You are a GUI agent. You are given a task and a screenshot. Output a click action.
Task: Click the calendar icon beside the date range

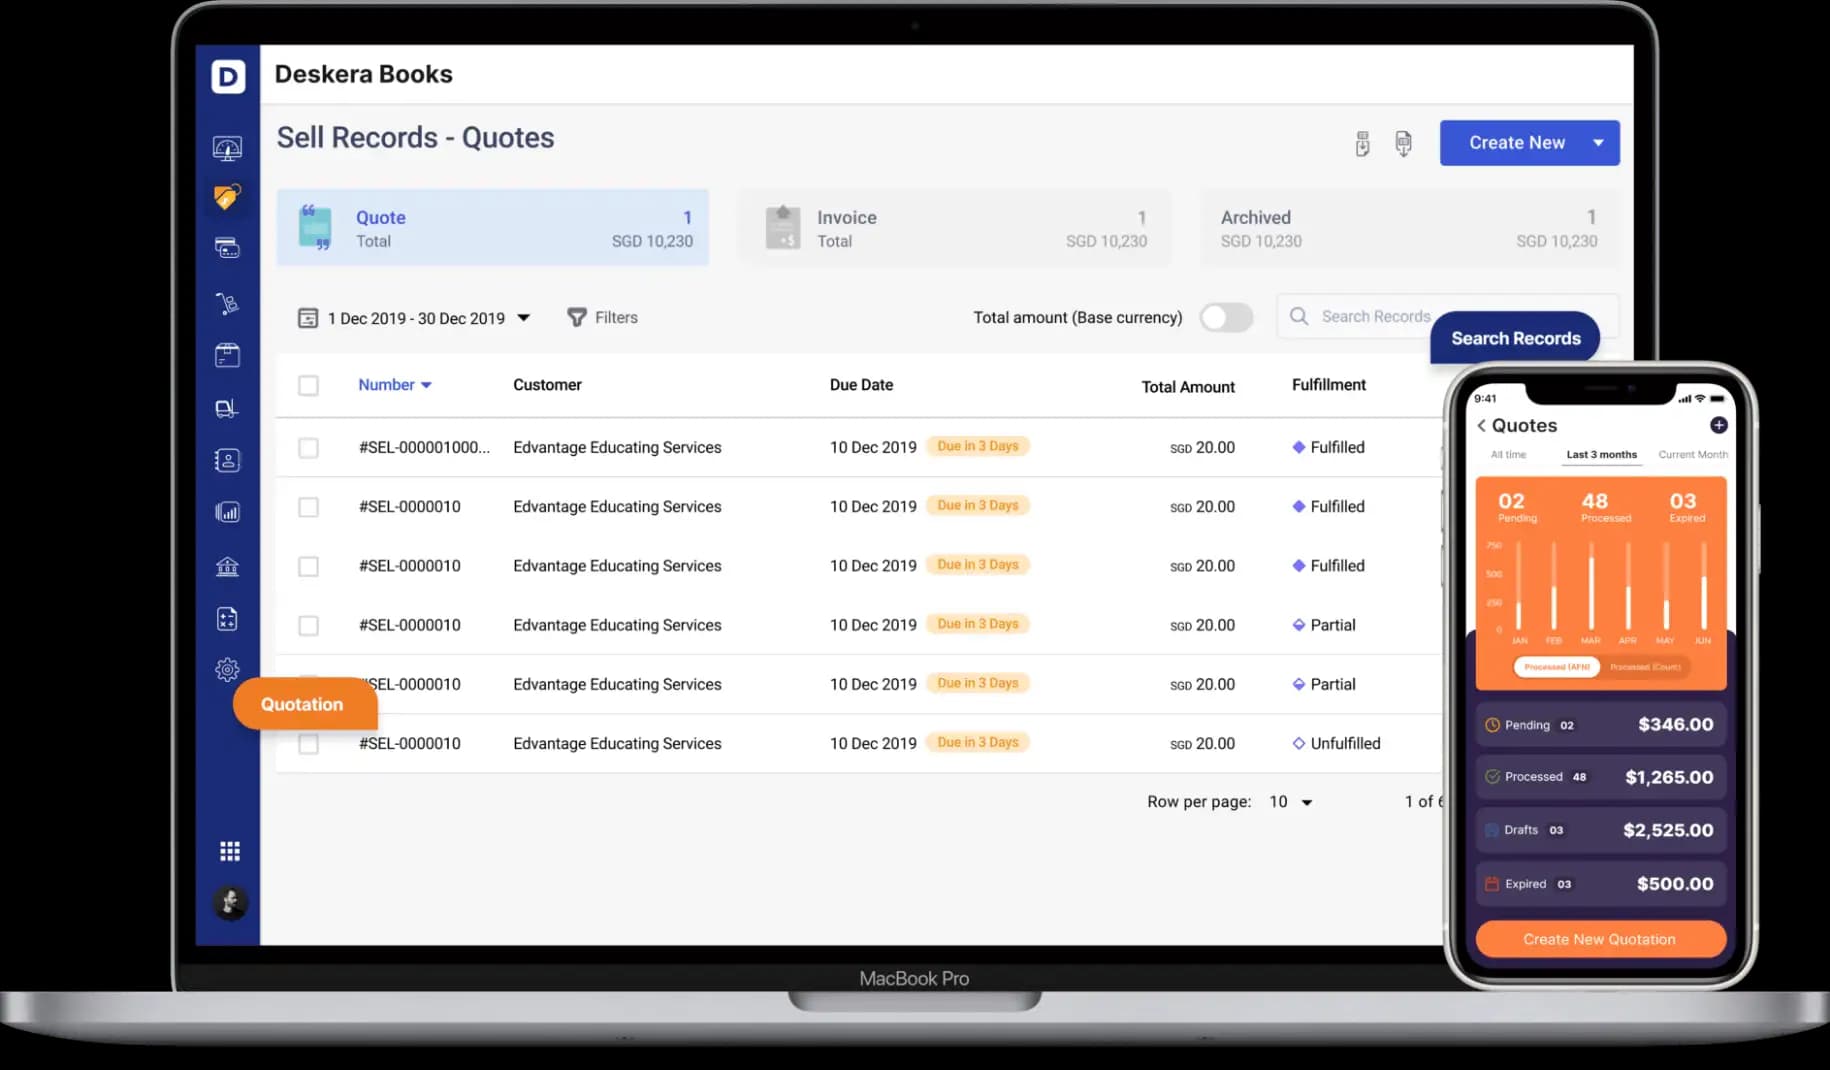308,318
